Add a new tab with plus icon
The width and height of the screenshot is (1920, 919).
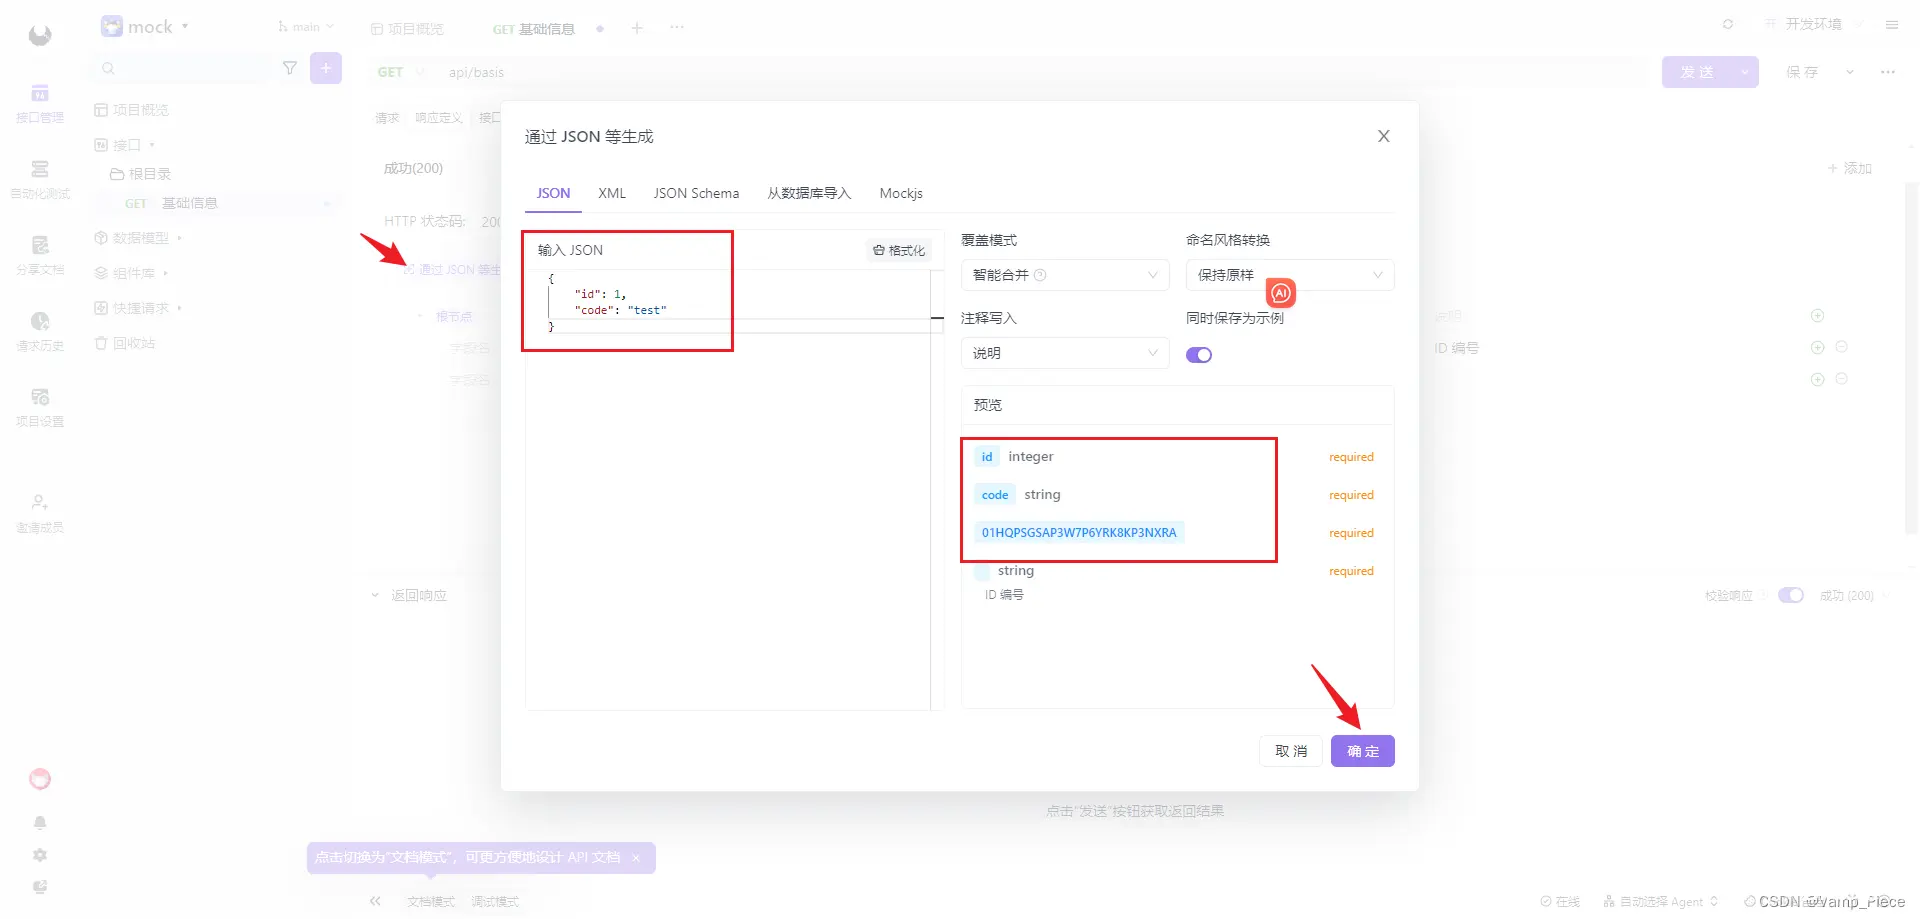point(637,28)
